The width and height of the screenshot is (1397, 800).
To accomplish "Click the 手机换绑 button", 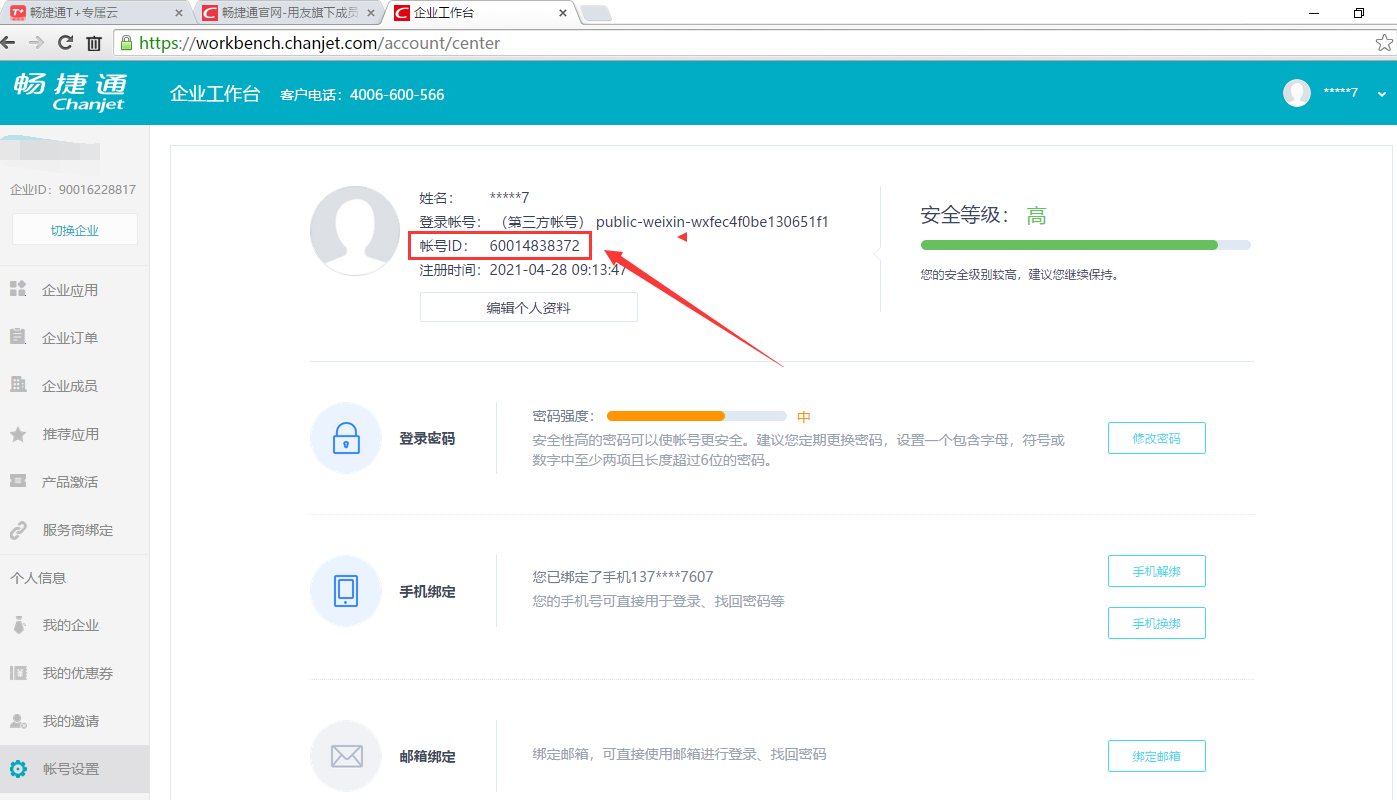I will tap(1156, 623).
